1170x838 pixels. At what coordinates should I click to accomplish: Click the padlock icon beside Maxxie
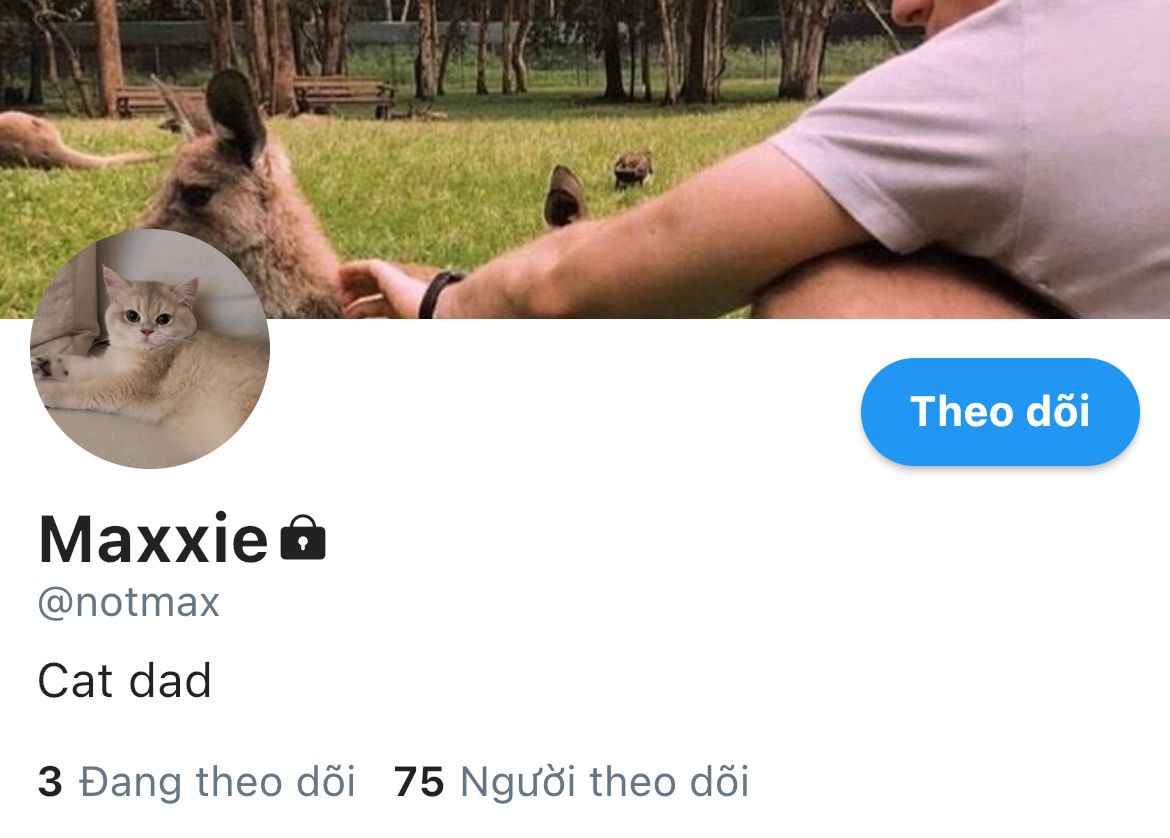point(303,537)
